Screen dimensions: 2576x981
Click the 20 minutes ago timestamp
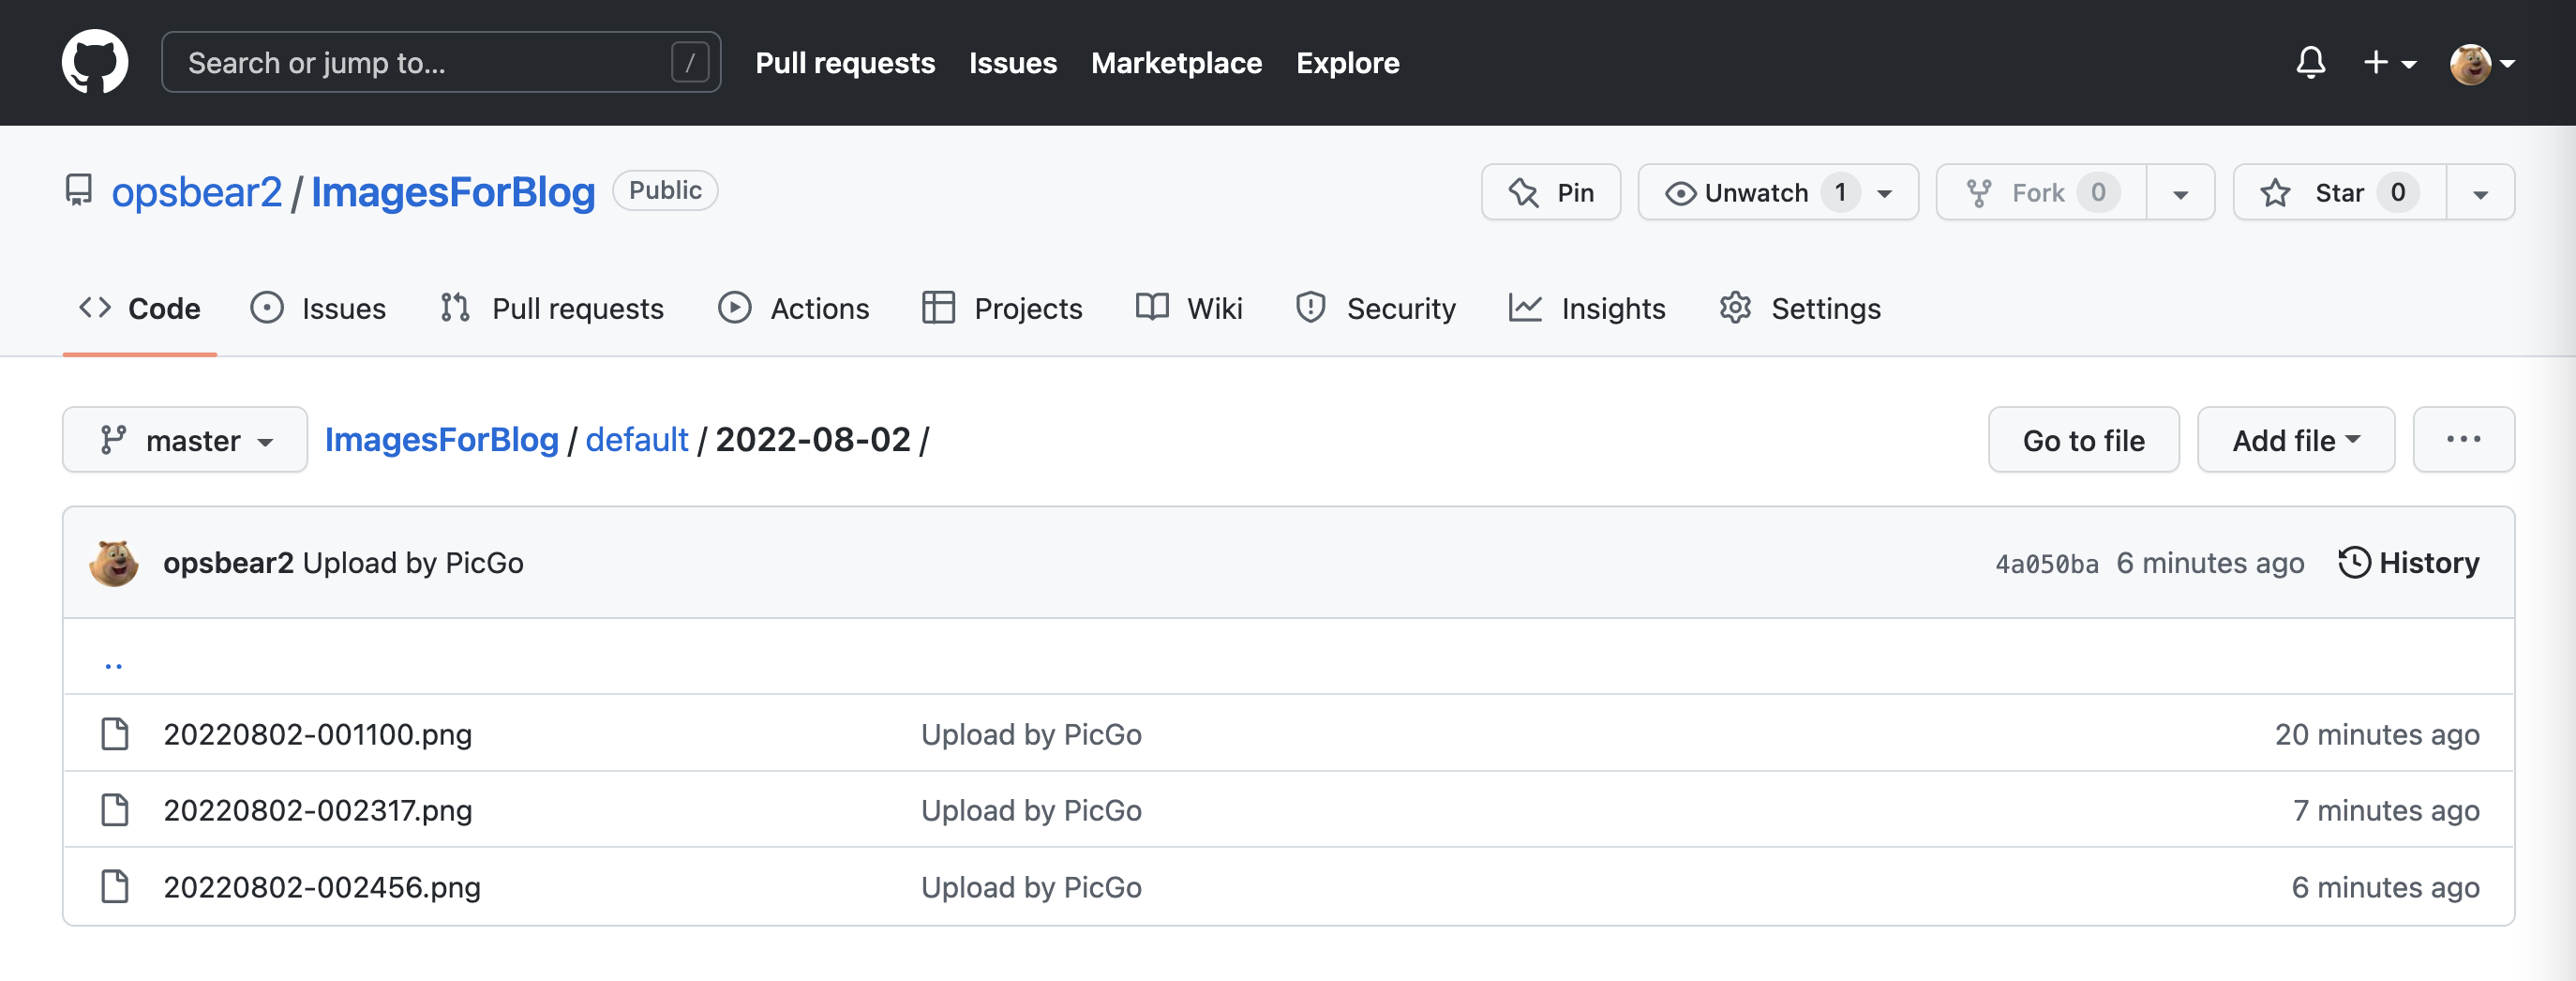2377,734
